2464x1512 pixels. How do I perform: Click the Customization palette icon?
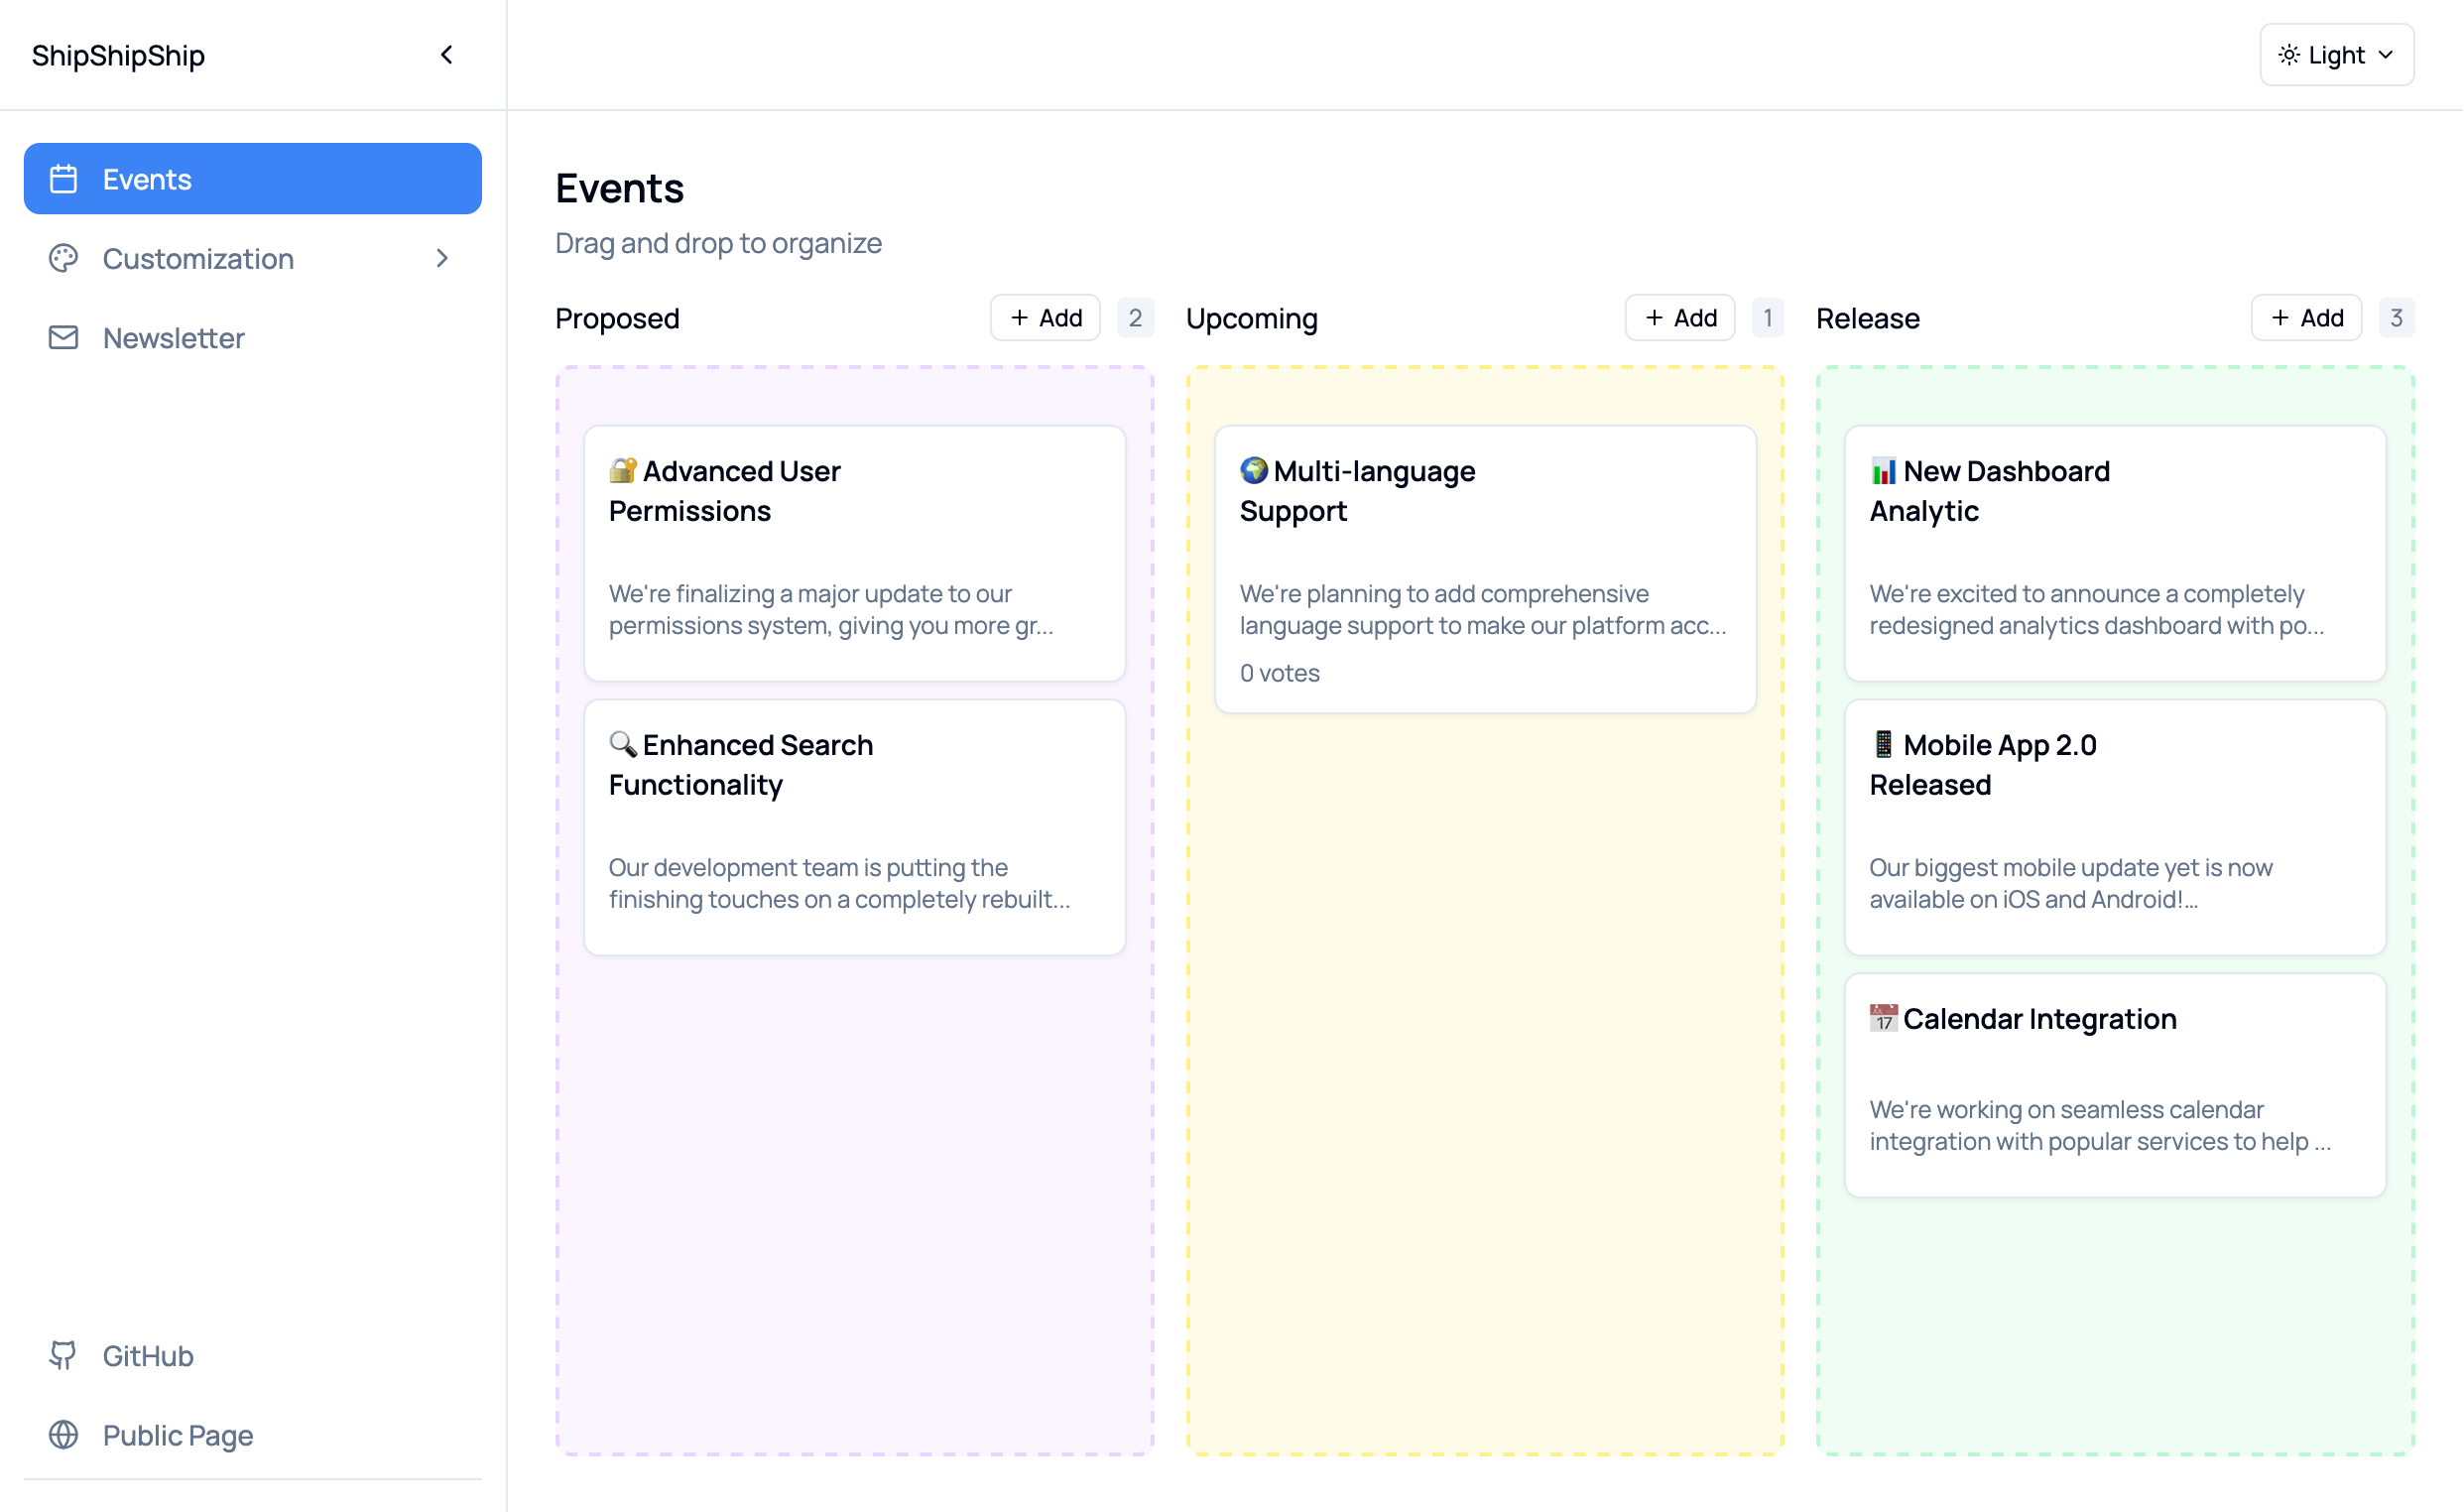tap(63, 259)
